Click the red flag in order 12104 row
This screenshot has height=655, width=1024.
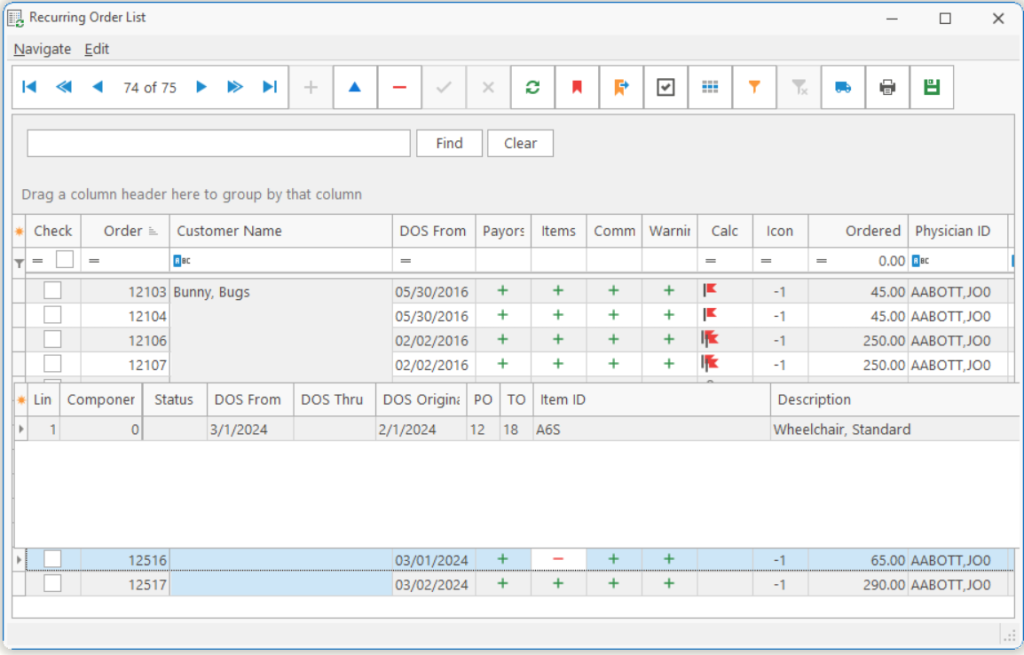pos(710,315)
